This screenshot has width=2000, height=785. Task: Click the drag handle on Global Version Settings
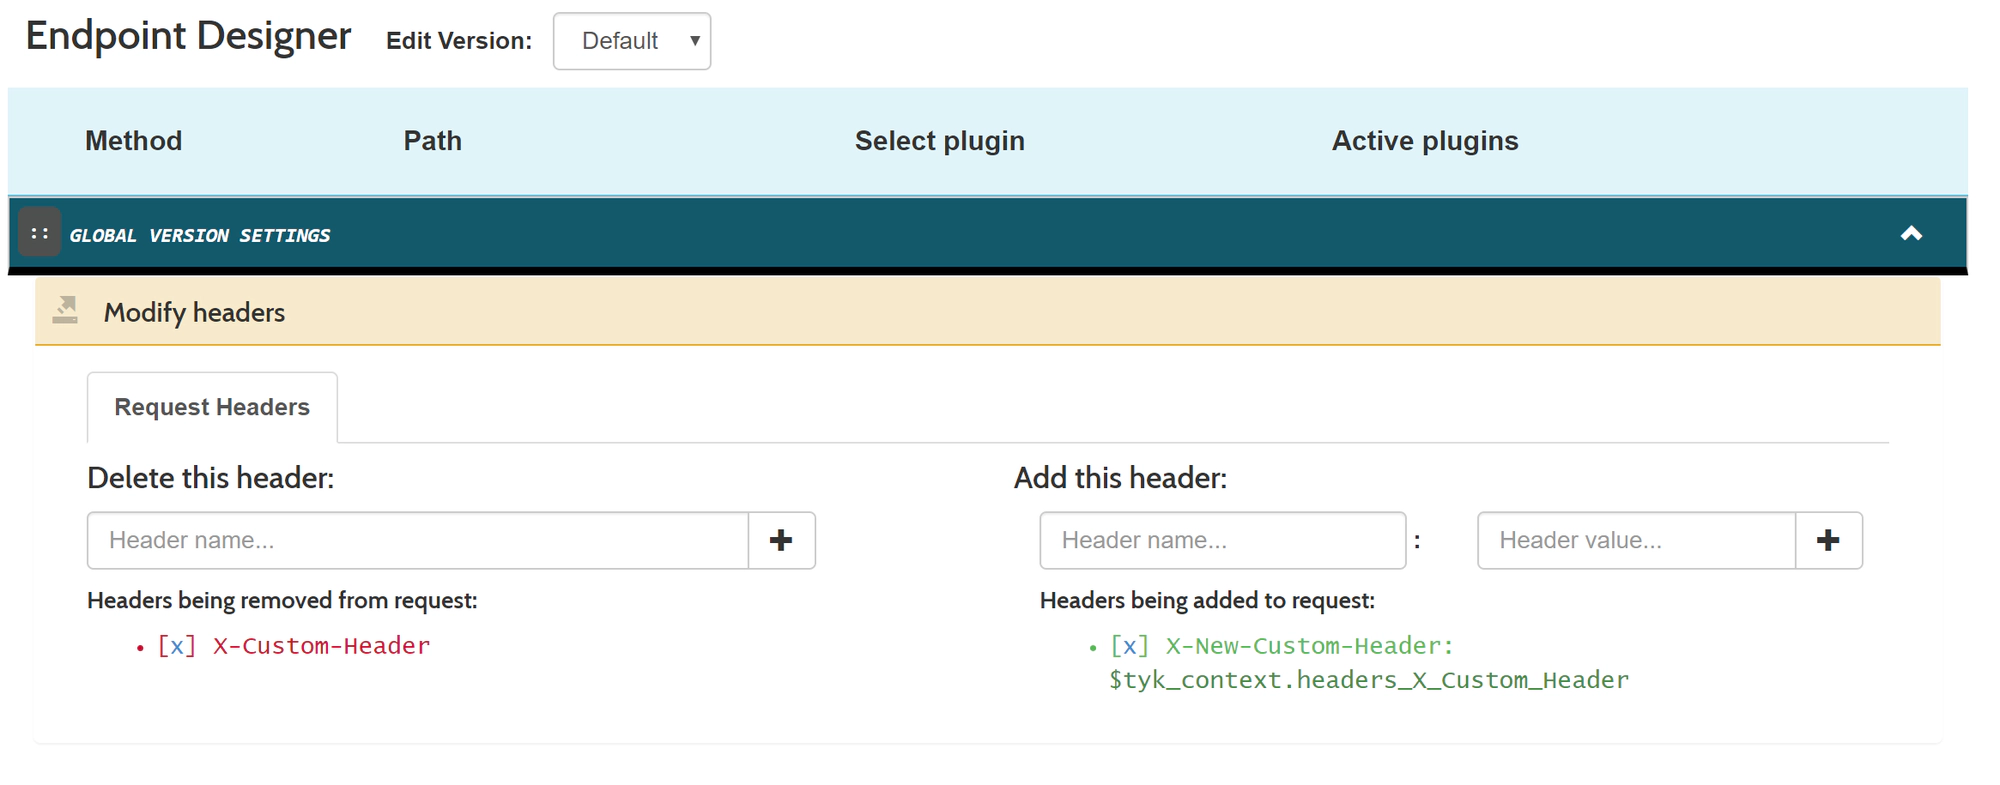click(x=40, y=233)
